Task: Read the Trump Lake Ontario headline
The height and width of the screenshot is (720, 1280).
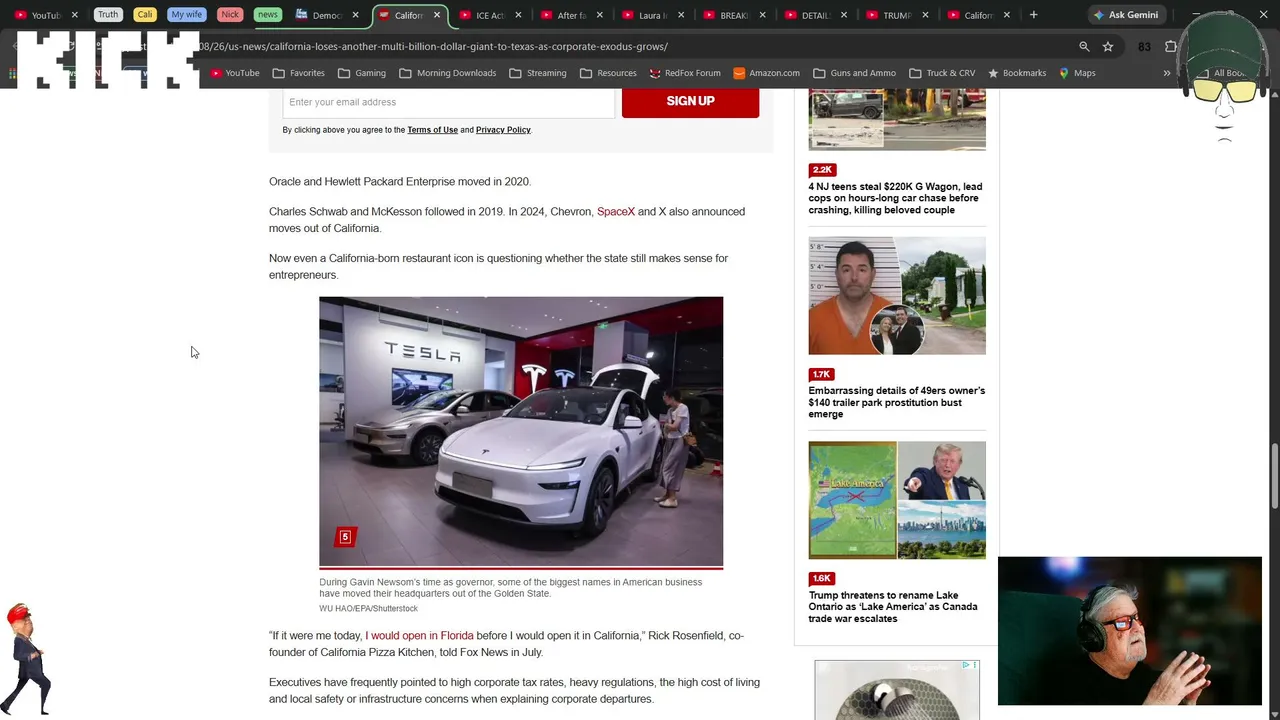Action: tap(893, 607)
